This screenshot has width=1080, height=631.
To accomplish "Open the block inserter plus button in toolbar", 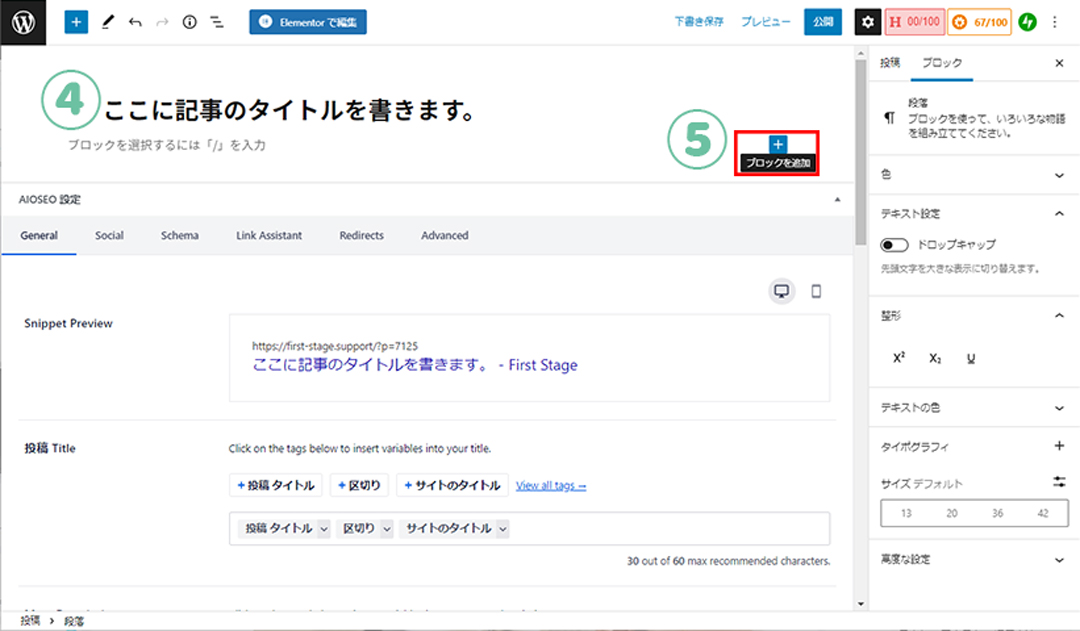I will pyautogui.click(x=76, y=21).
